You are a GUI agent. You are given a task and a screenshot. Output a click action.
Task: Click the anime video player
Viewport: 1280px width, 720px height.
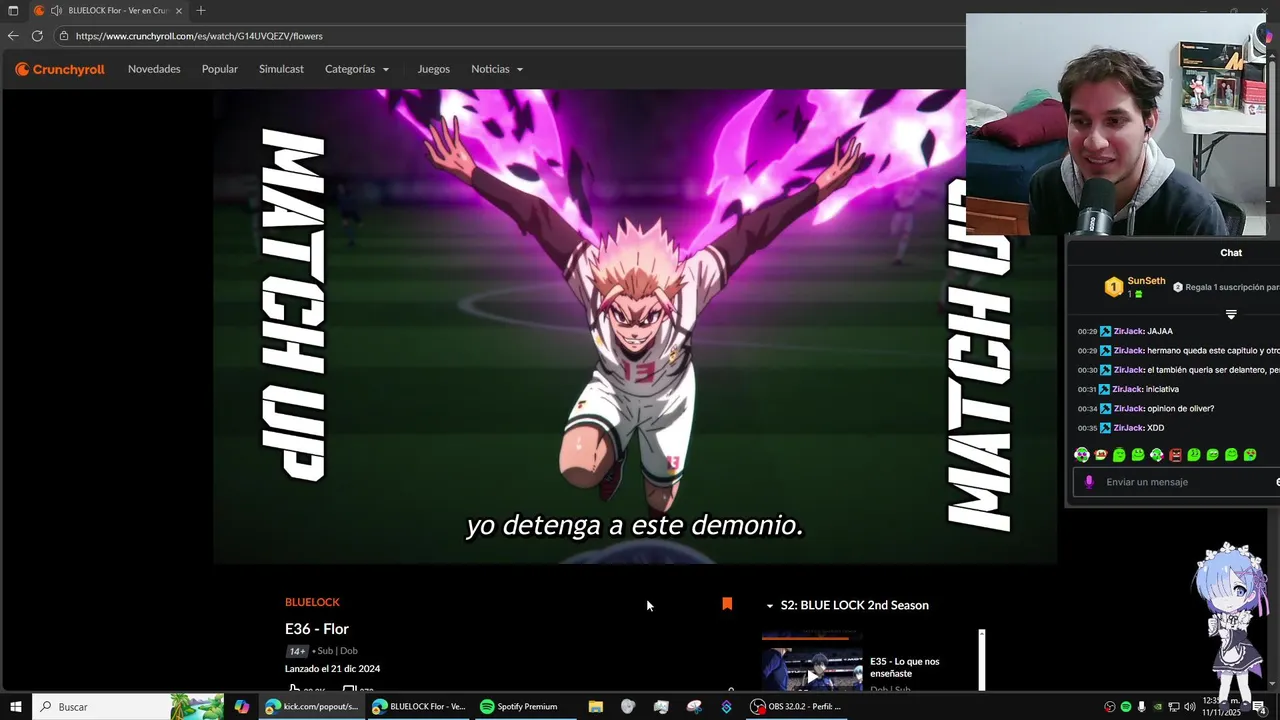tap(635, 327)
